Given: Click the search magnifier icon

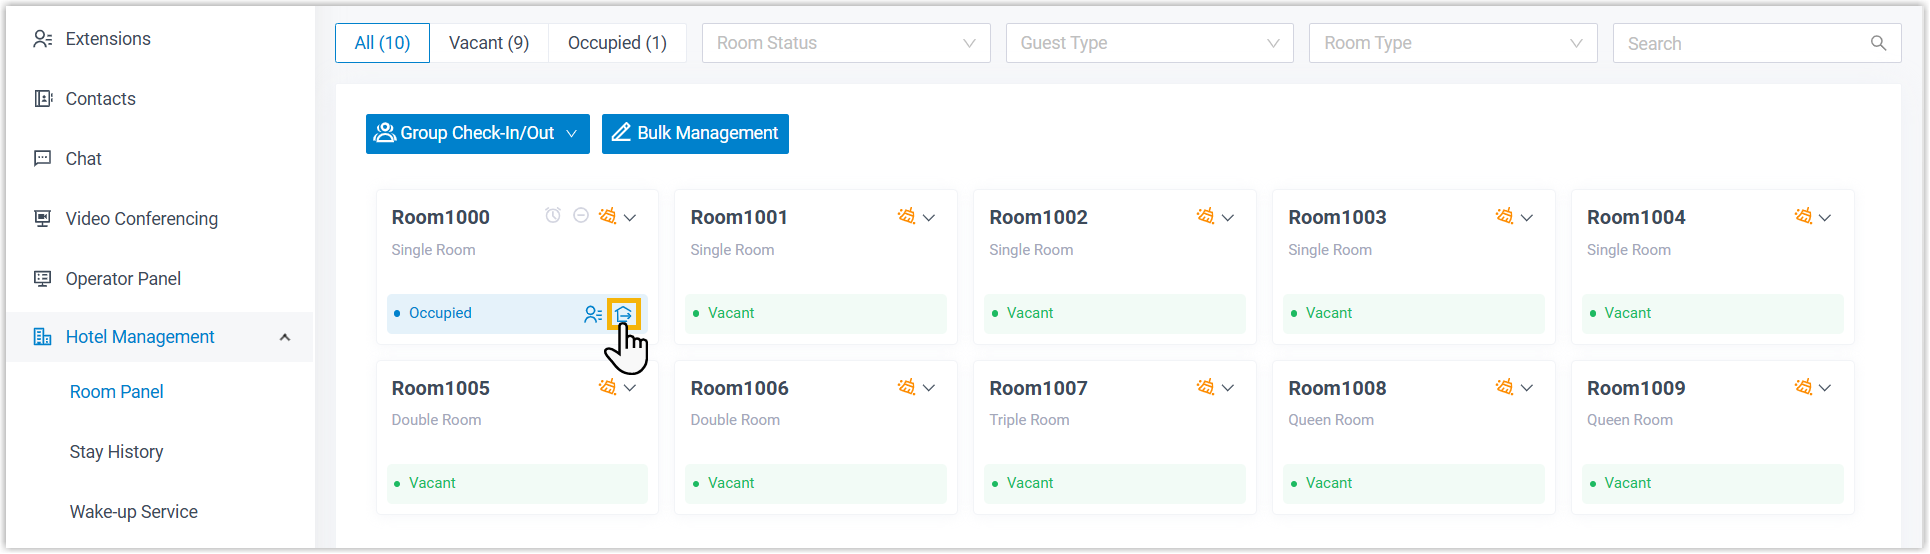Looking at the screenshot, I should click(1878, 43).
